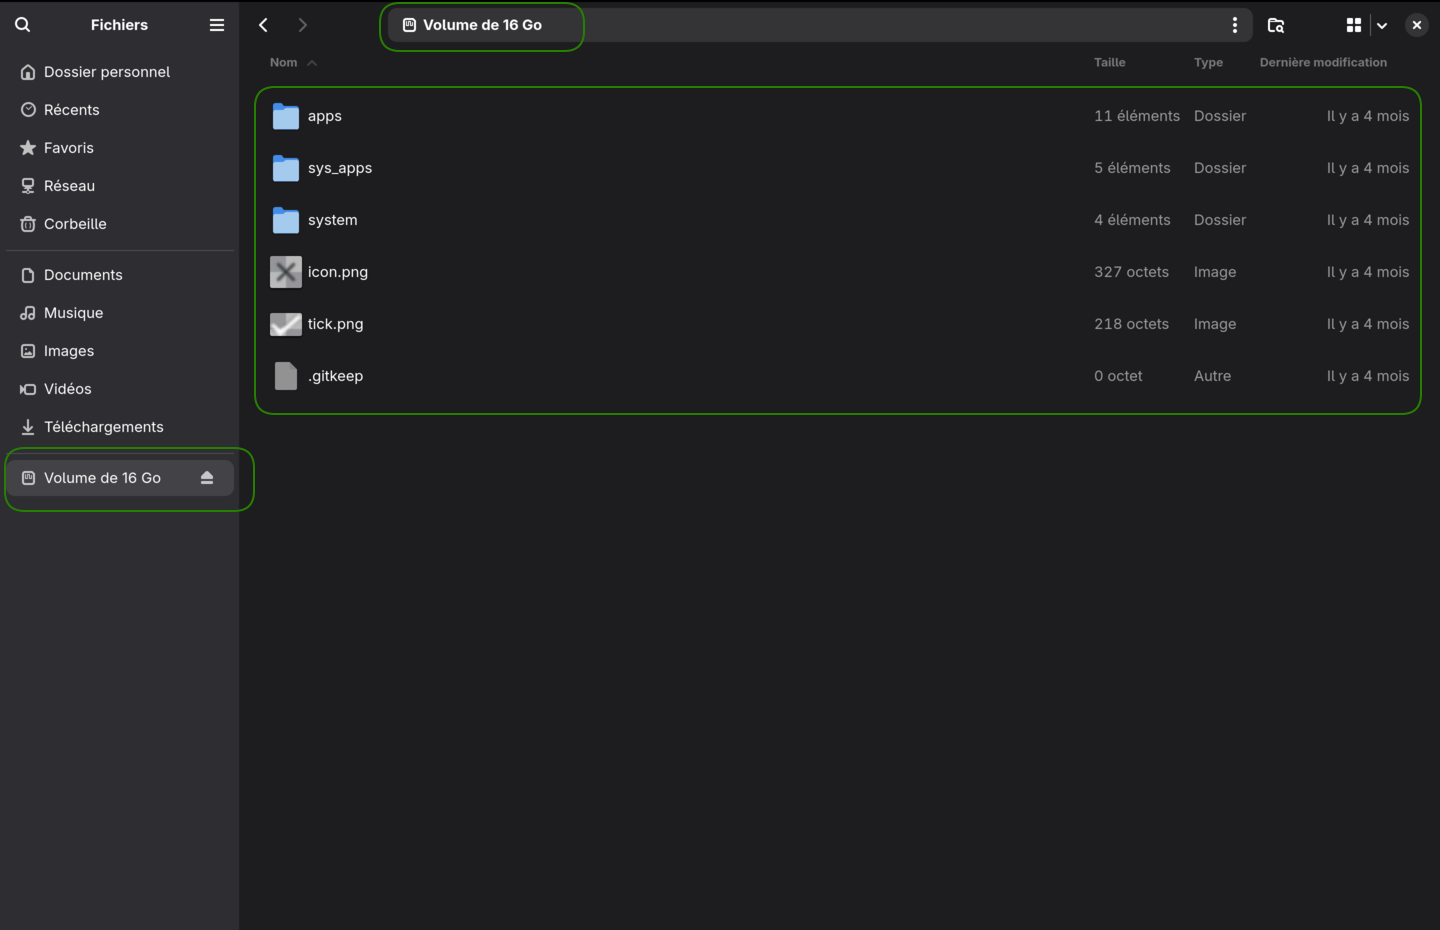Click the file search icon in the toolbar
1440x930 pixels.
(x=1276, y=25)
